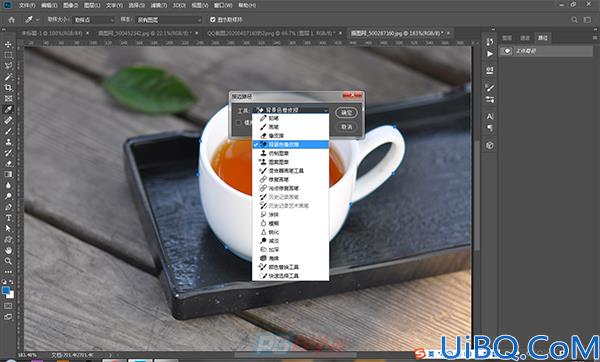Select the Type tool
Image resolution: width=600 pixels, height=362 pixels.
(x=8, y=218)
